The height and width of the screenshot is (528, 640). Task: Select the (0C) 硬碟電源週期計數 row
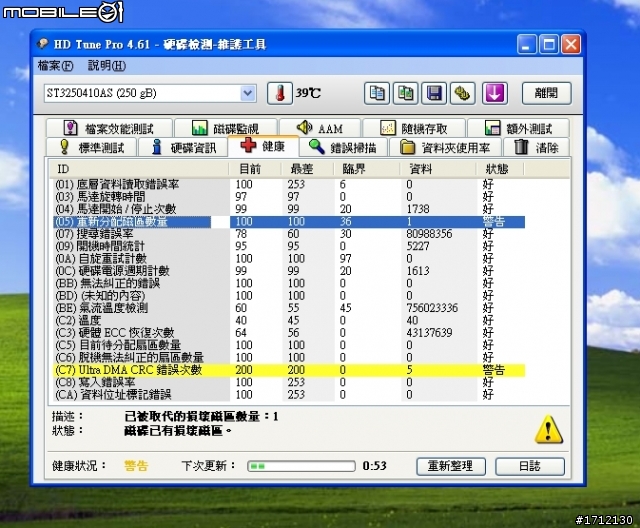289,271
